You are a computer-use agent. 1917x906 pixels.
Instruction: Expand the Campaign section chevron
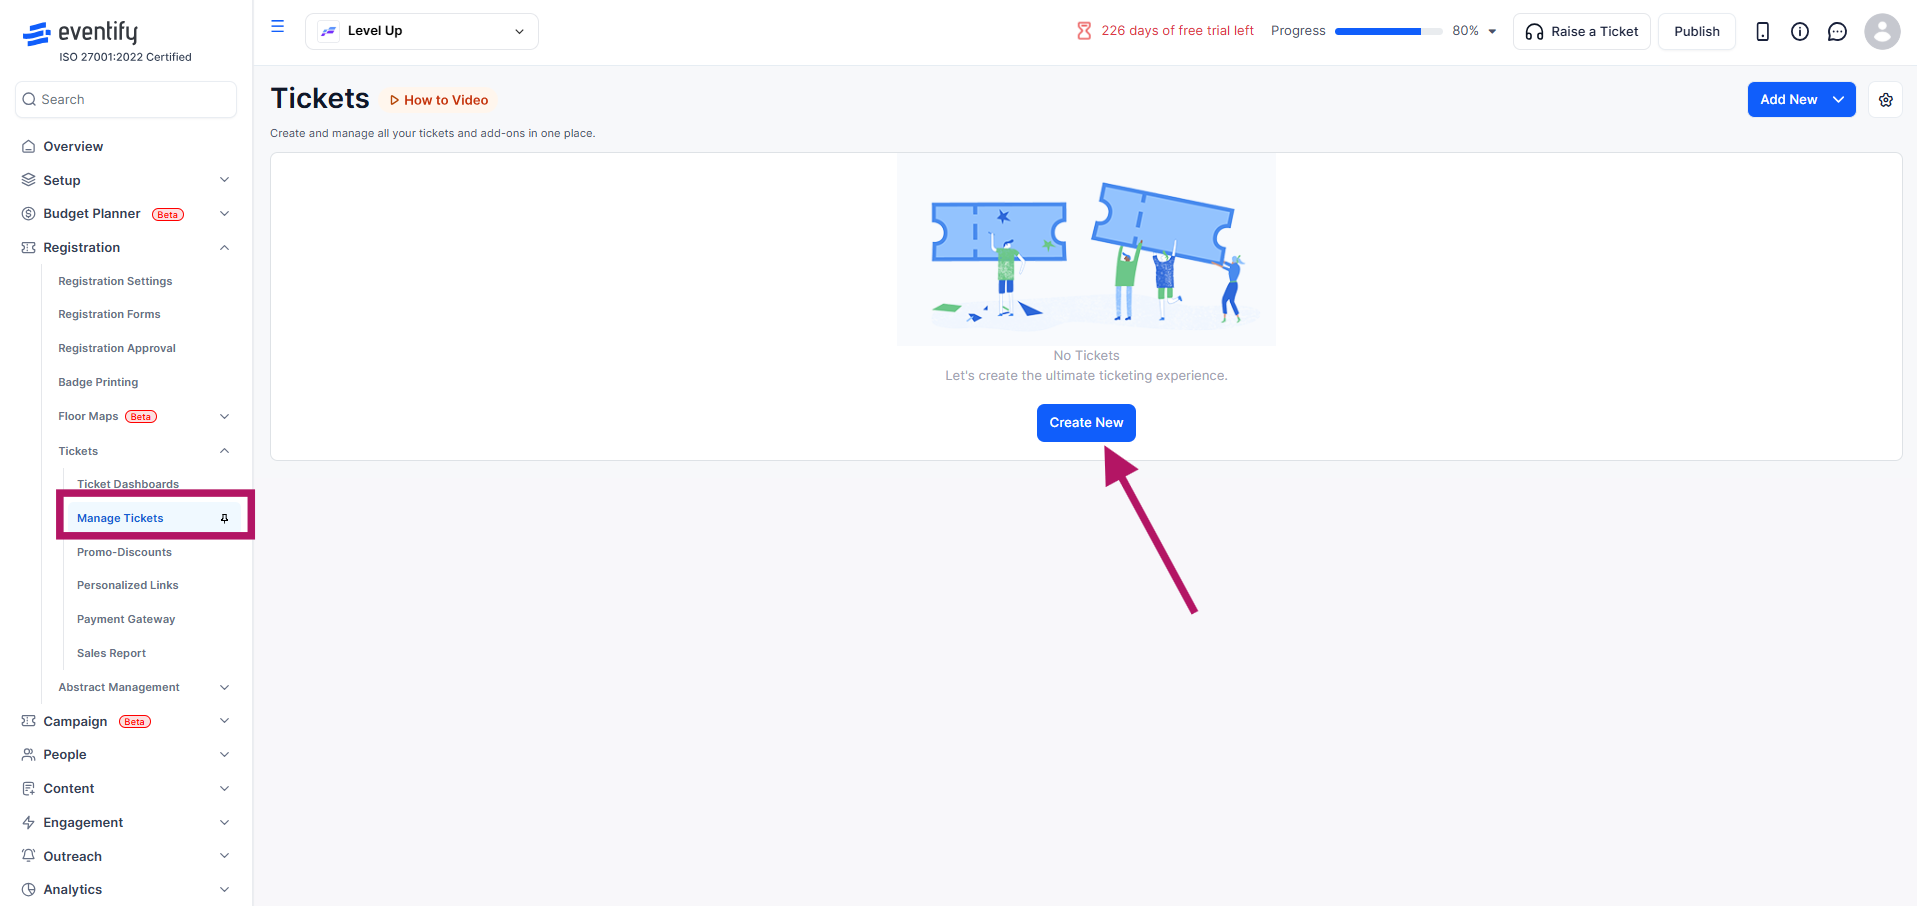tap(224, 721)
